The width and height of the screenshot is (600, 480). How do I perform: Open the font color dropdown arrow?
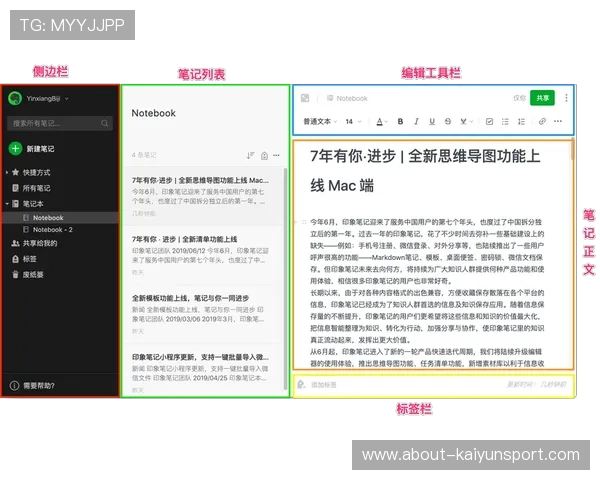(x=386, y=122)
